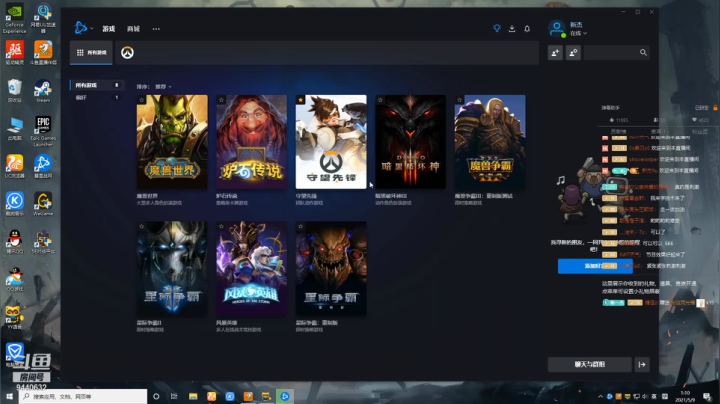Open the Battle.net desktop shortcut

coord(43,166)
